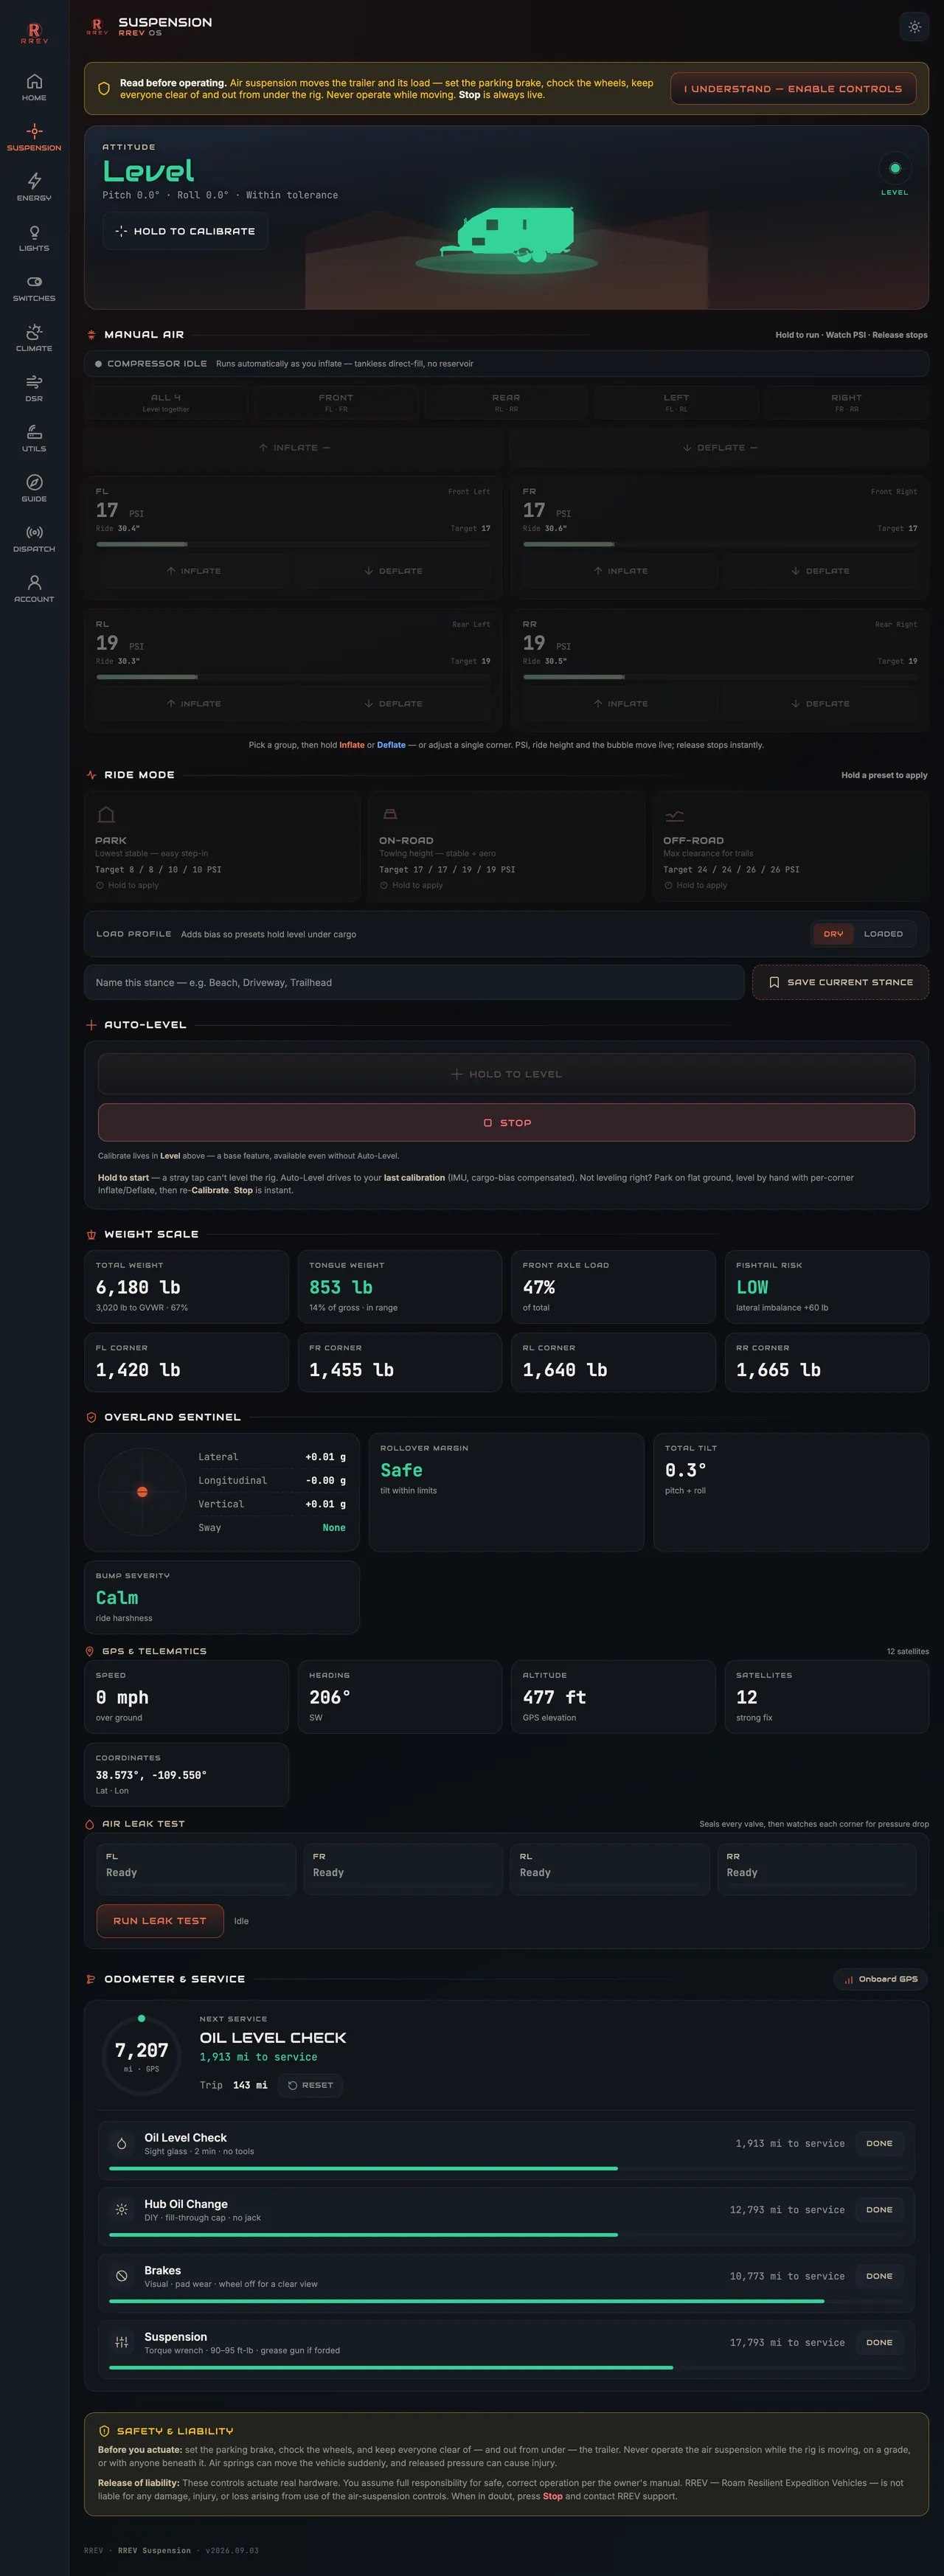Open Utils section in sidebar

tap(34, 438)
